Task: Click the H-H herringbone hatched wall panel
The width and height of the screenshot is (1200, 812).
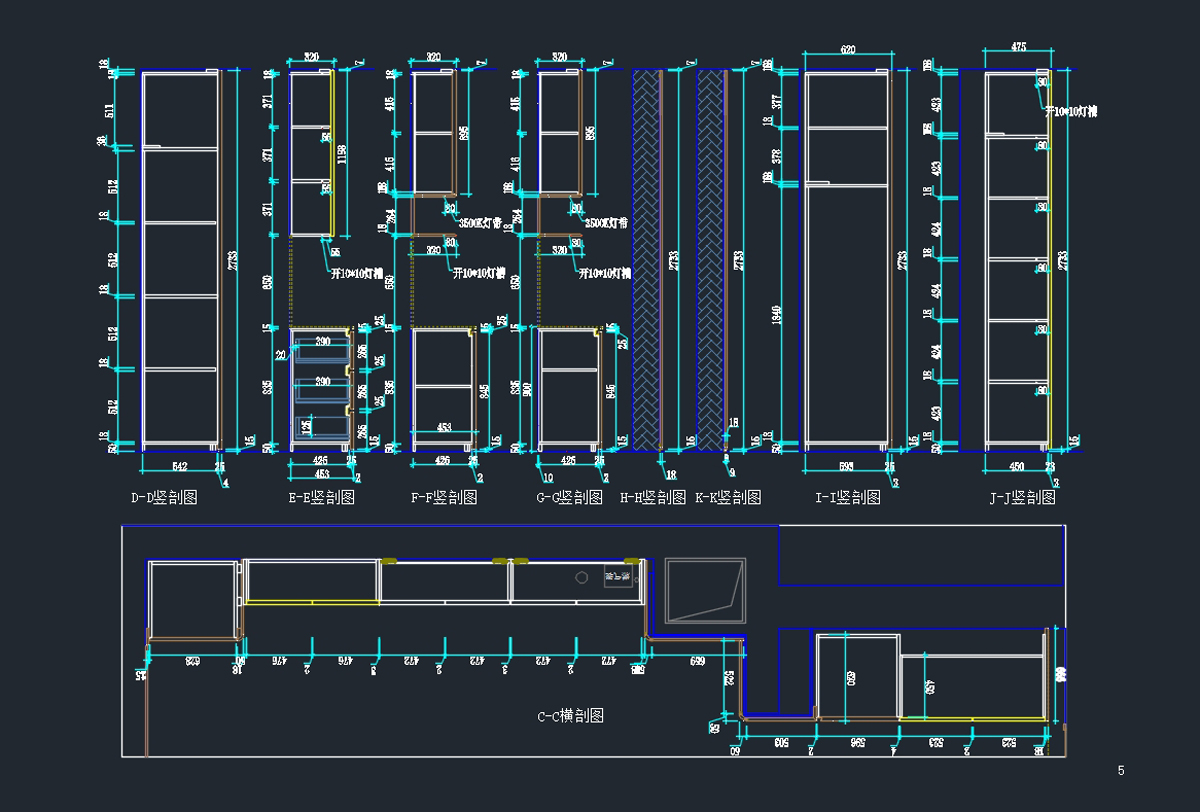Action: pyautogui.click(x=646, y=260)
